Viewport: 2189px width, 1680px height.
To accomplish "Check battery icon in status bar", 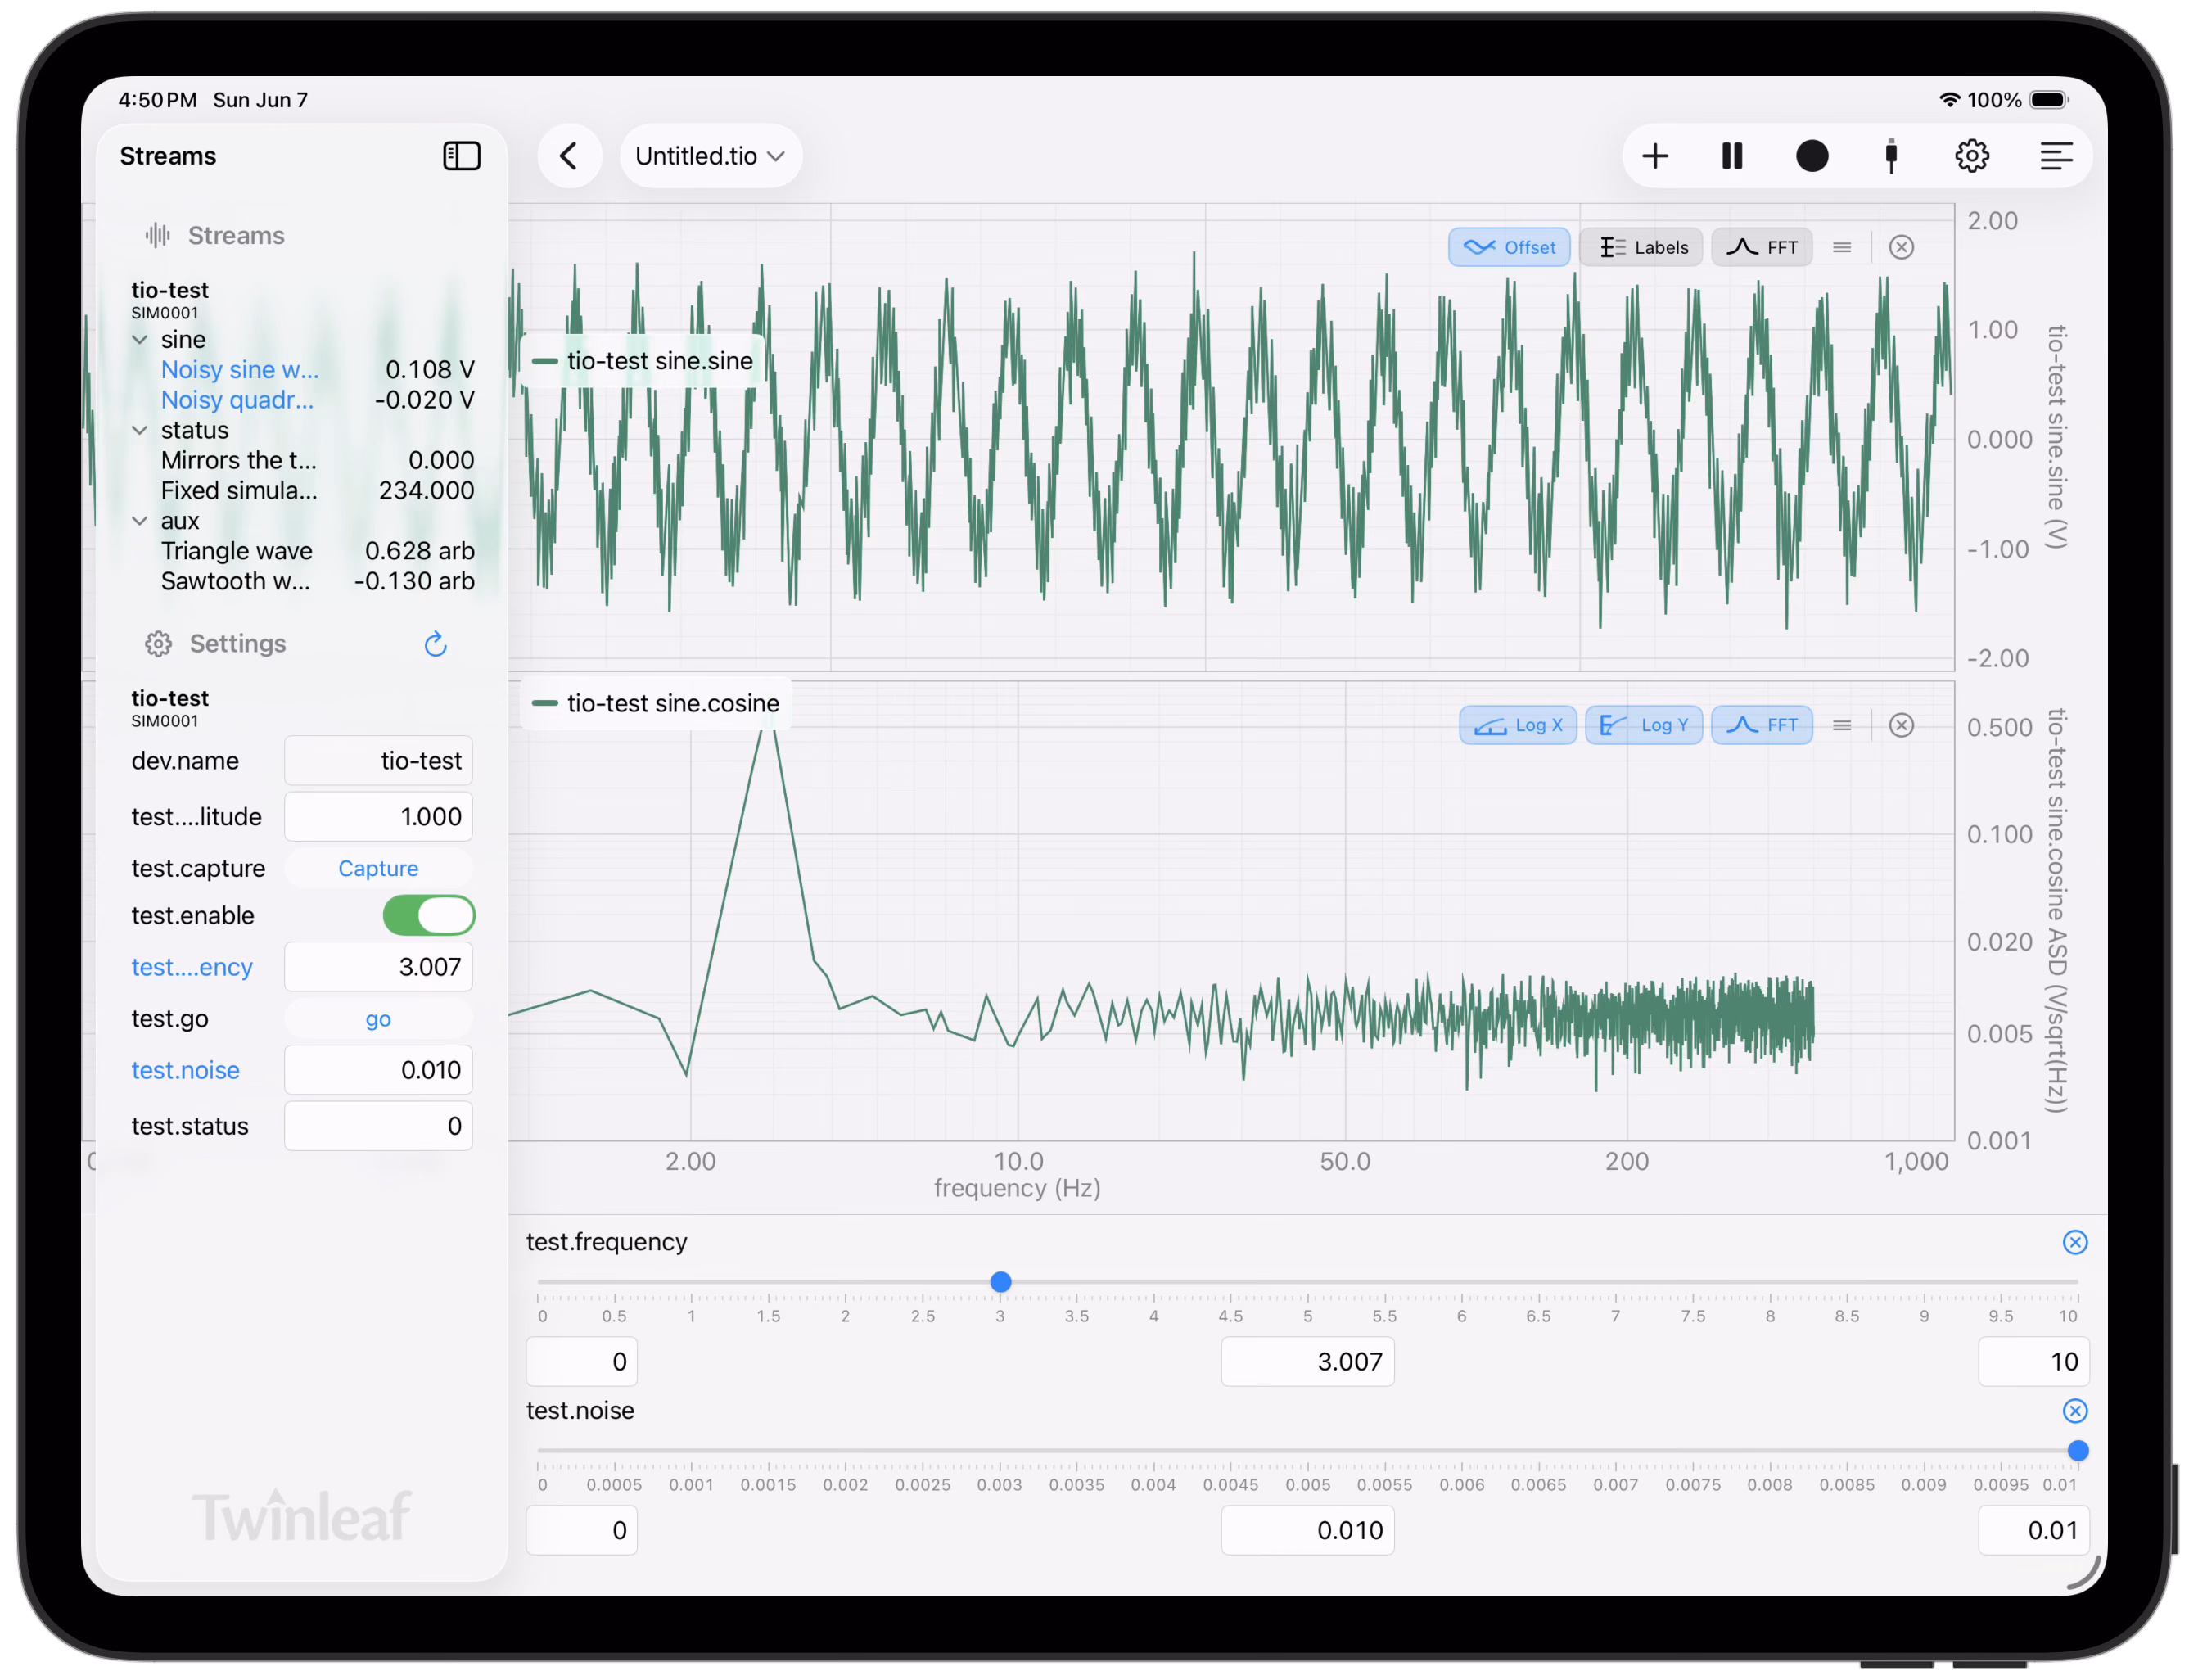I will pyautogui.click(x=2049, y=100).
